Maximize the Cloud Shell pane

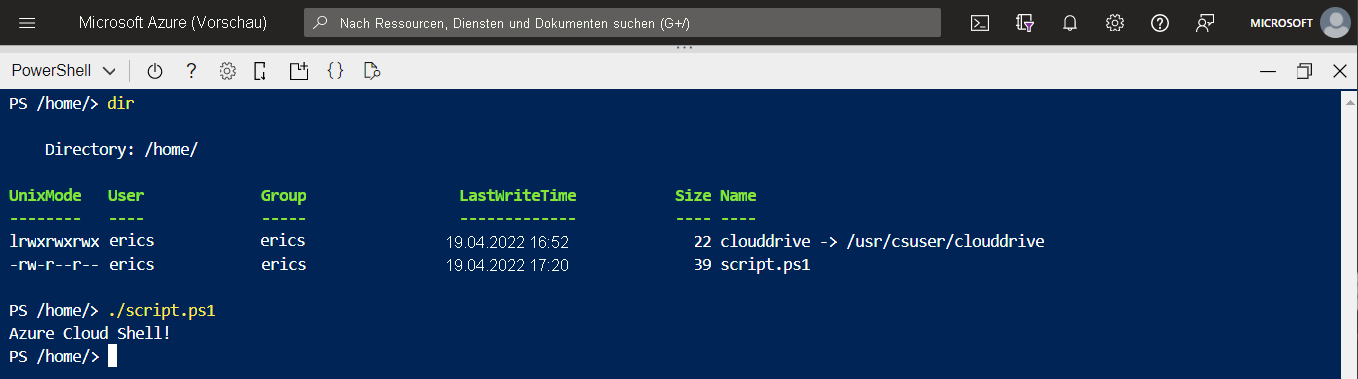(x=1304, y=71)
